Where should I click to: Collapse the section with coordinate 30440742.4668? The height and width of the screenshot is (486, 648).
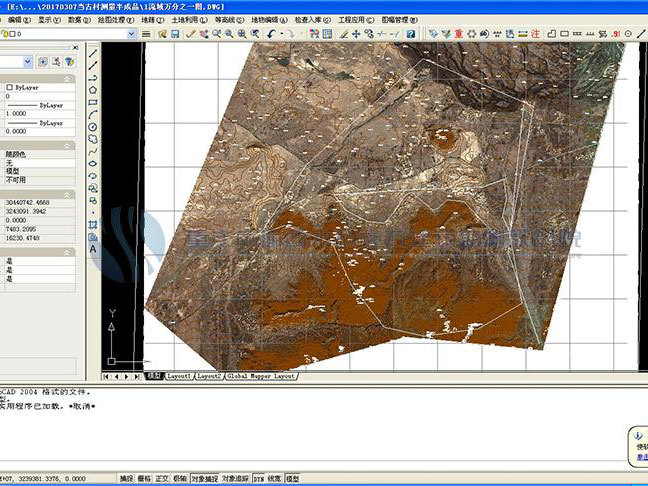tap(67, 194)
